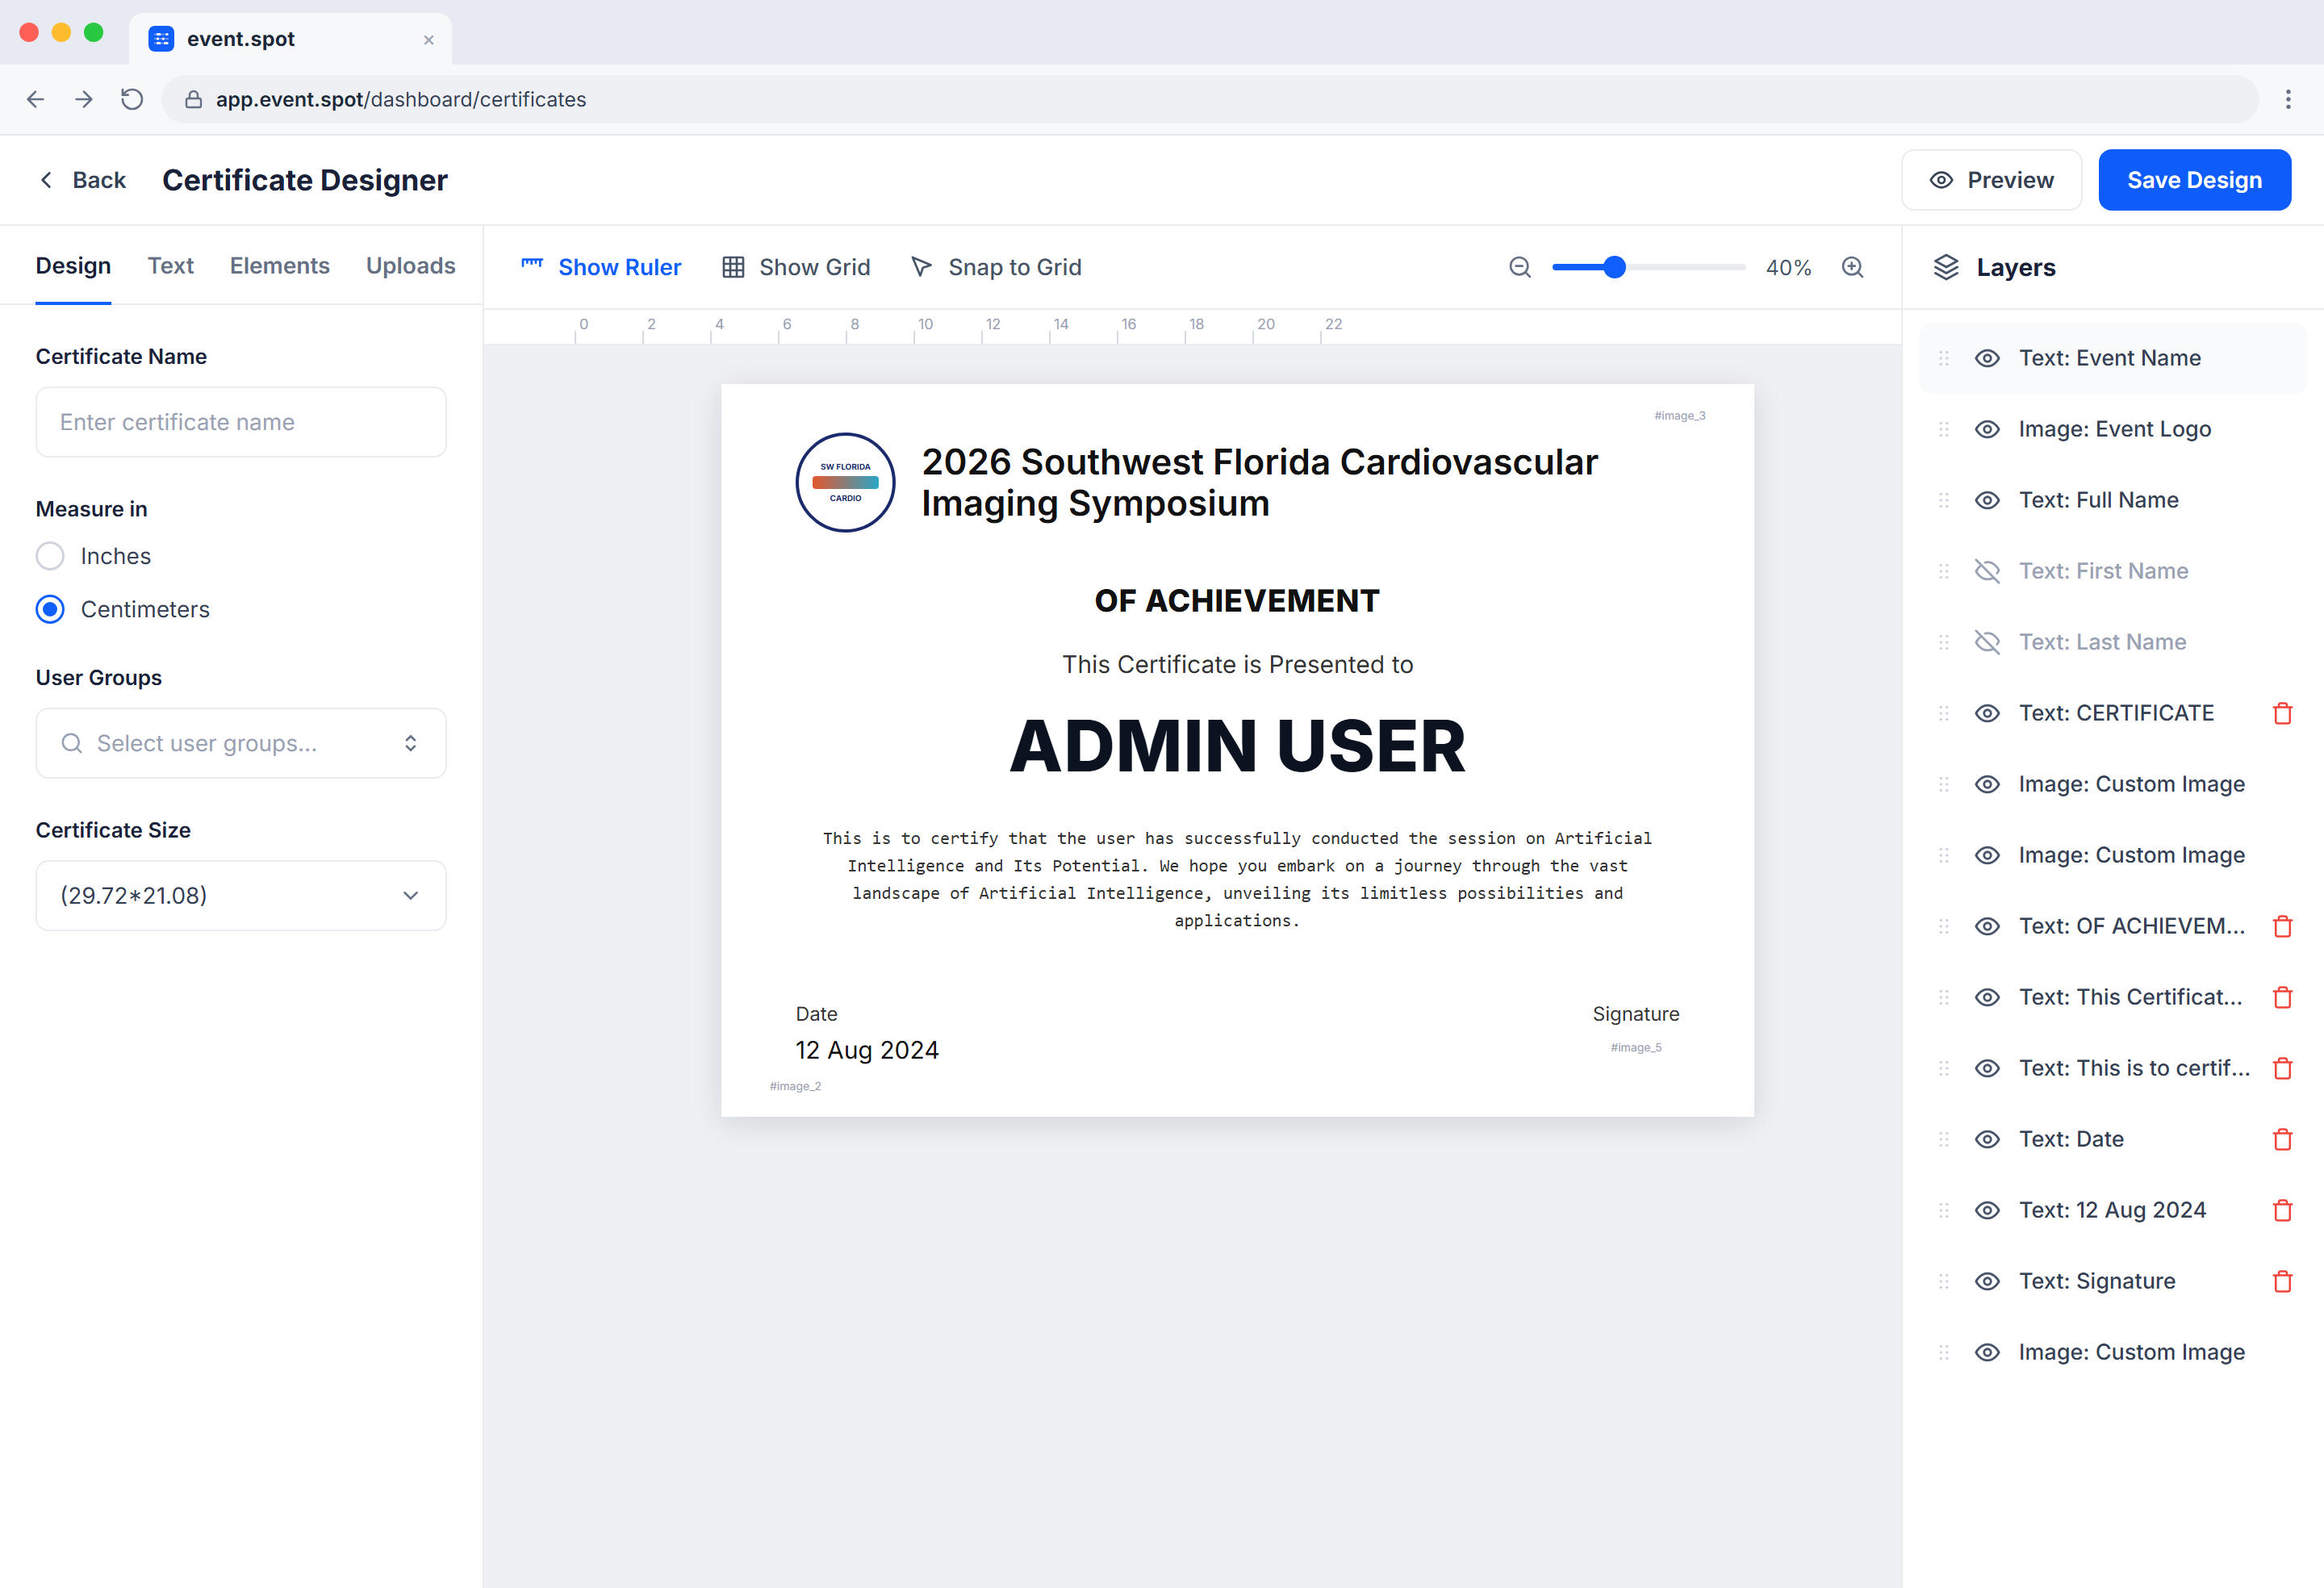Grab drag handle of Event Name layer
Image resolution: width=2324 pixels, height=1588 pixels.
pos(1944,358)
